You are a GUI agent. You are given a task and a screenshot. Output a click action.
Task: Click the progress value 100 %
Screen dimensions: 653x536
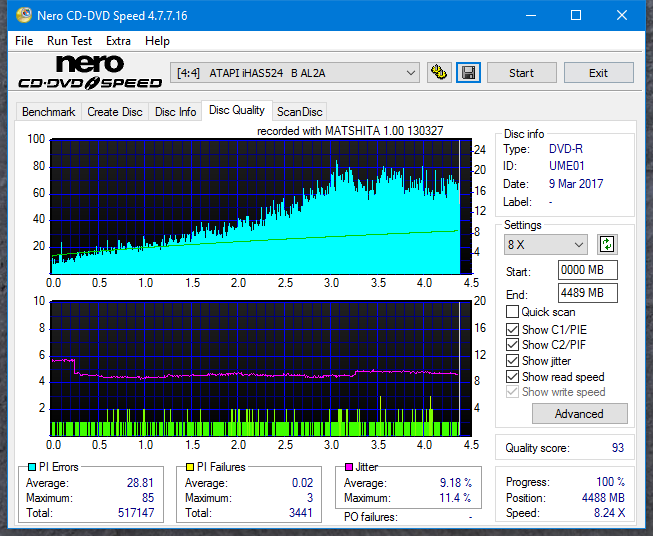pyautogui.click(x=610, y=482)
